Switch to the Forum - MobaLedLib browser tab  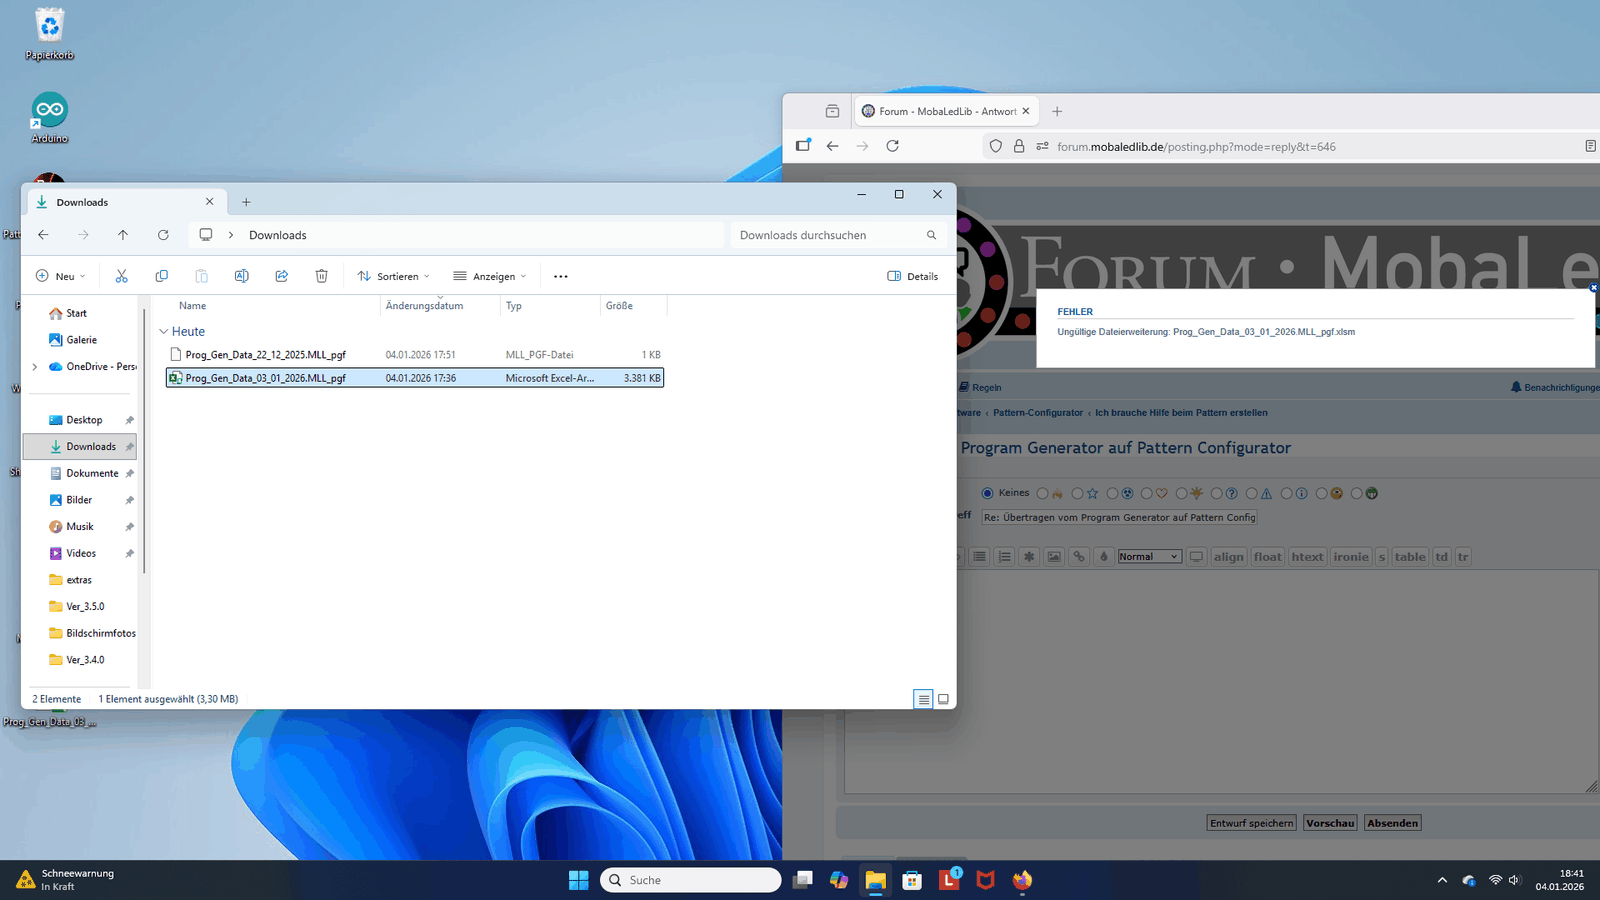(945, 111)
